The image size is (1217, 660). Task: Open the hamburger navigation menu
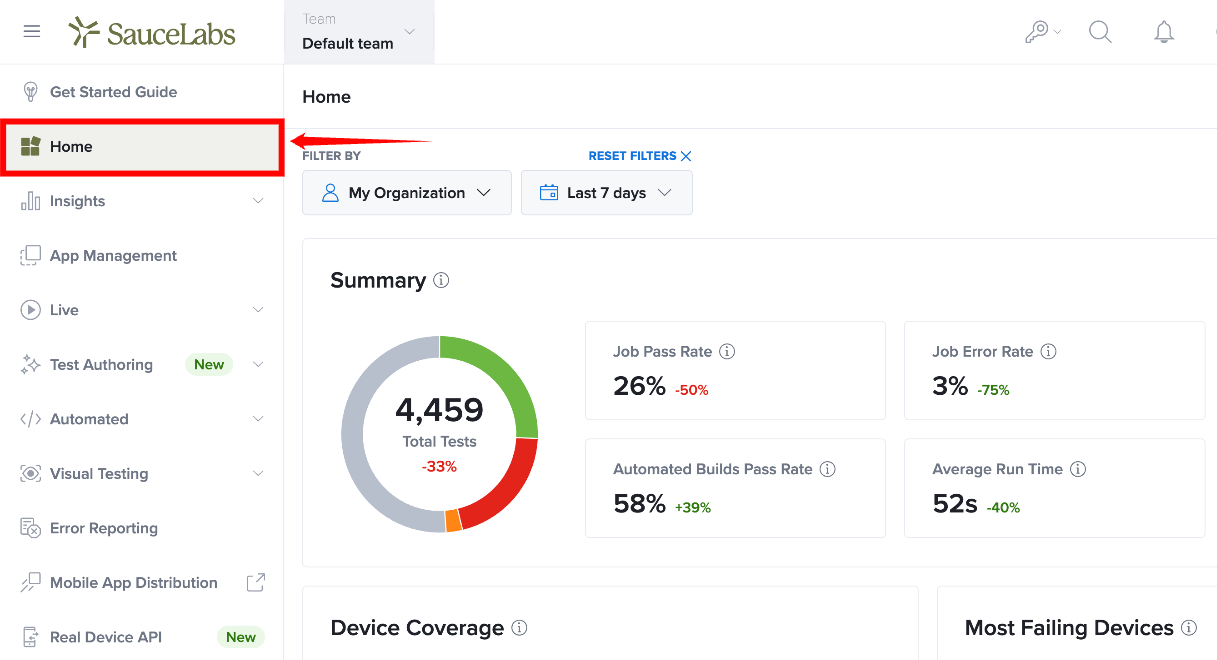[32, 31]
